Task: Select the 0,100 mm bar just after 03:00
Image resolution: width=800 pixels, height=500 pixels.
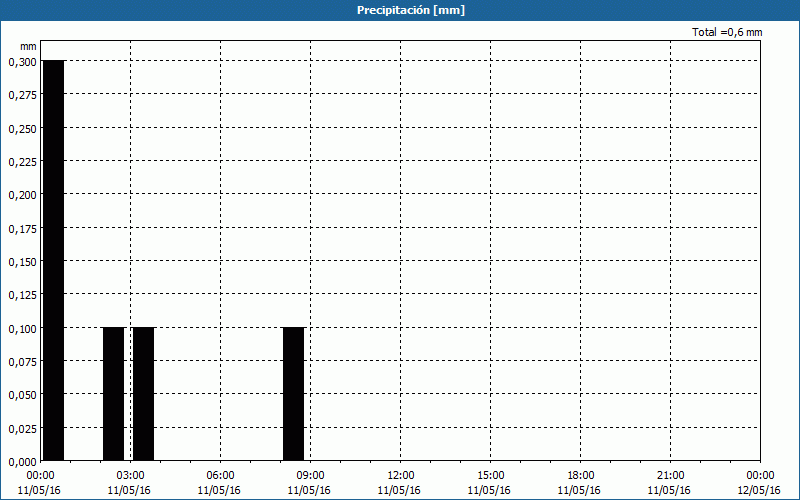Action: (143, 394)
